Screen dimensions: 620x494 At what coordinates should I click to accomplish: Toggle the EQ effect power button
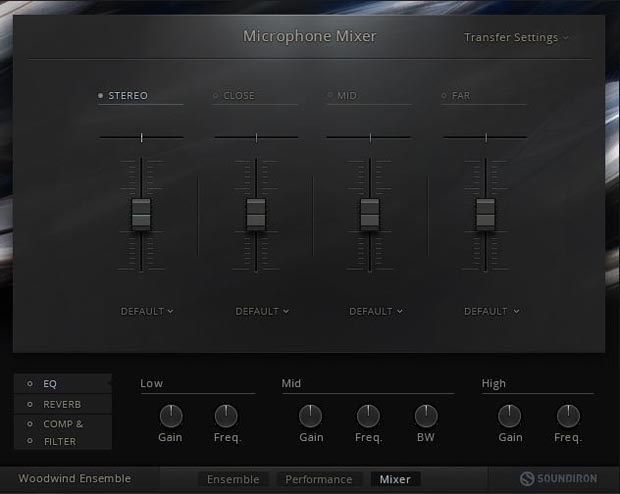pos(30,384)
